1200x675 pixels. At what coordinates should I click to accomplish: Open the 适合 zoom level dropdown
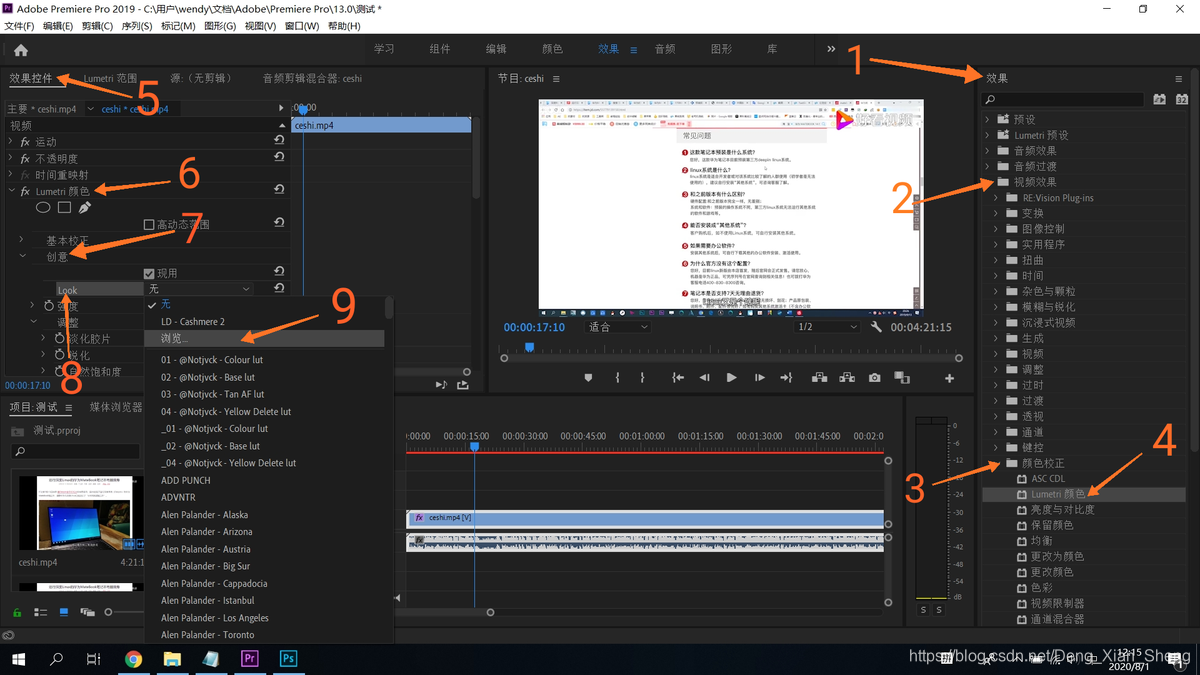pyautogui.click(x=618, y=327)
